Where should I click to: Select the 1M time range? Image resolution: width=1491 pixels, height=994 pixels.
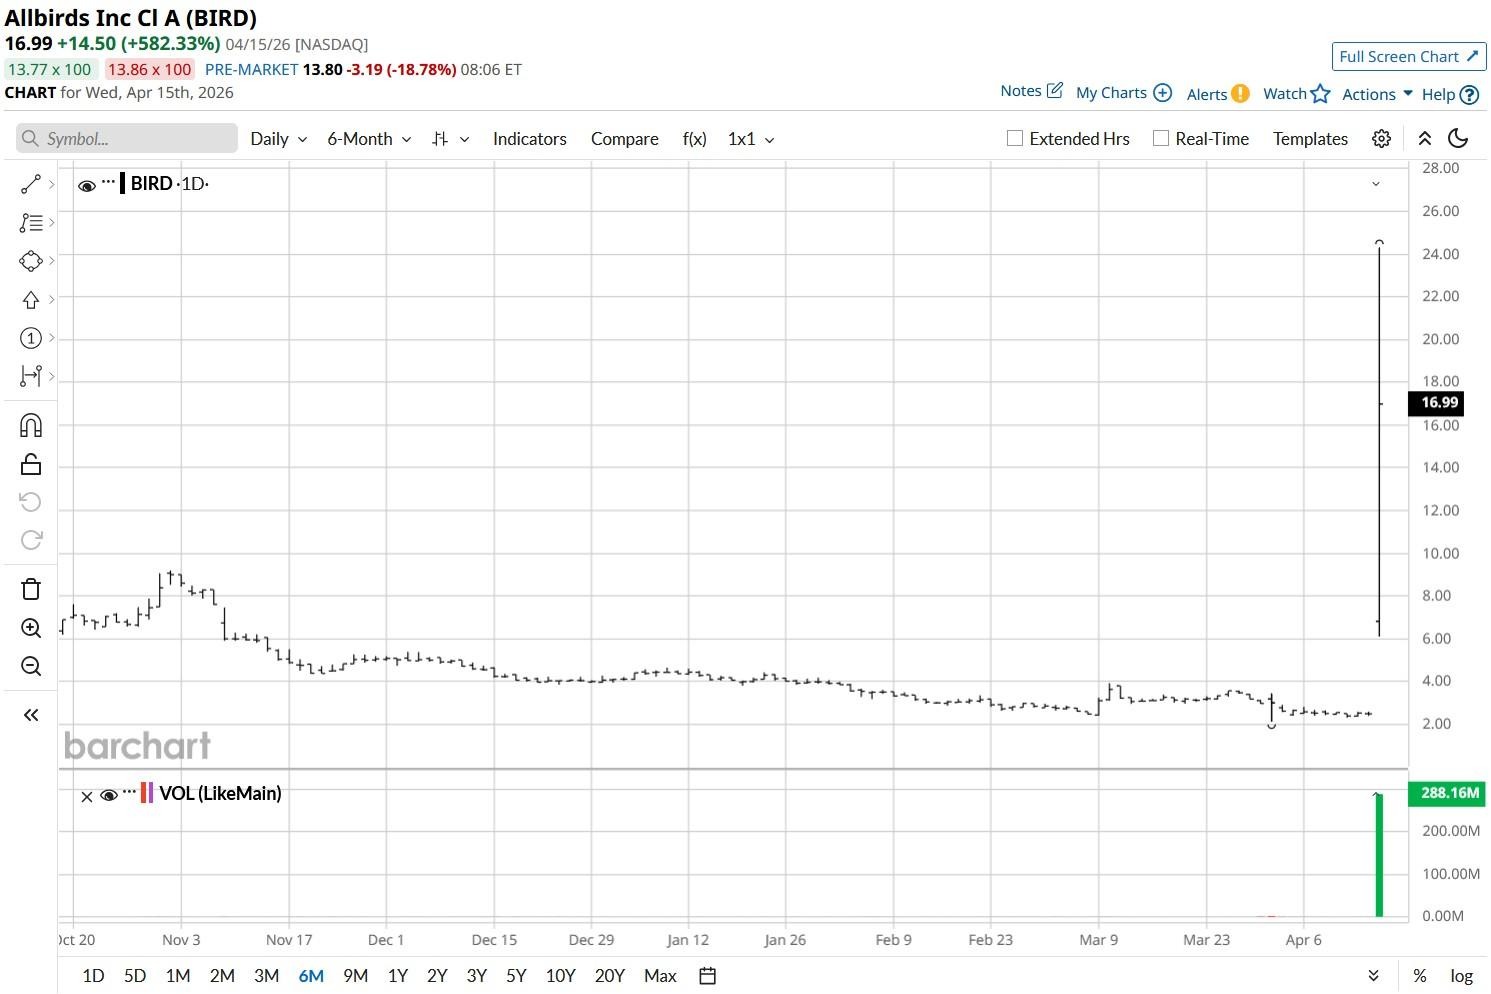pyautogui.click(x=178, y=976)
